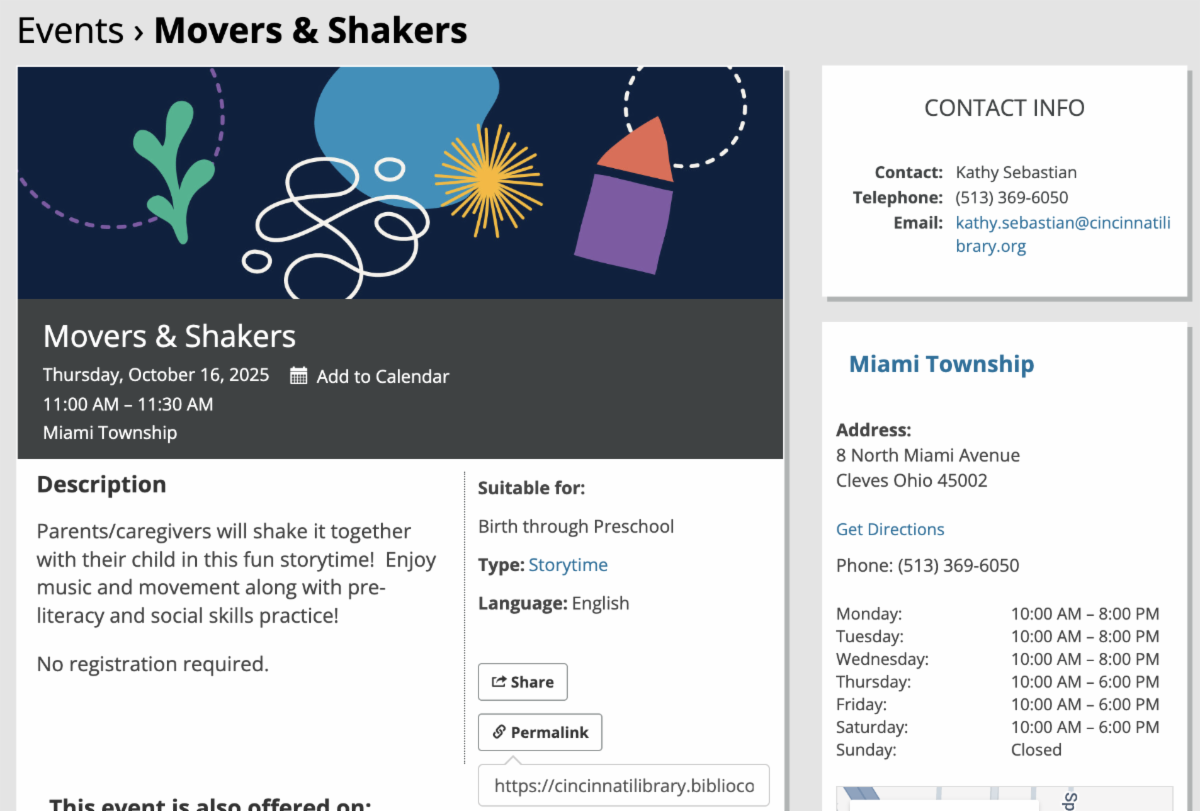Email kathy.sebastian via the contact link

coord(1062,234)
